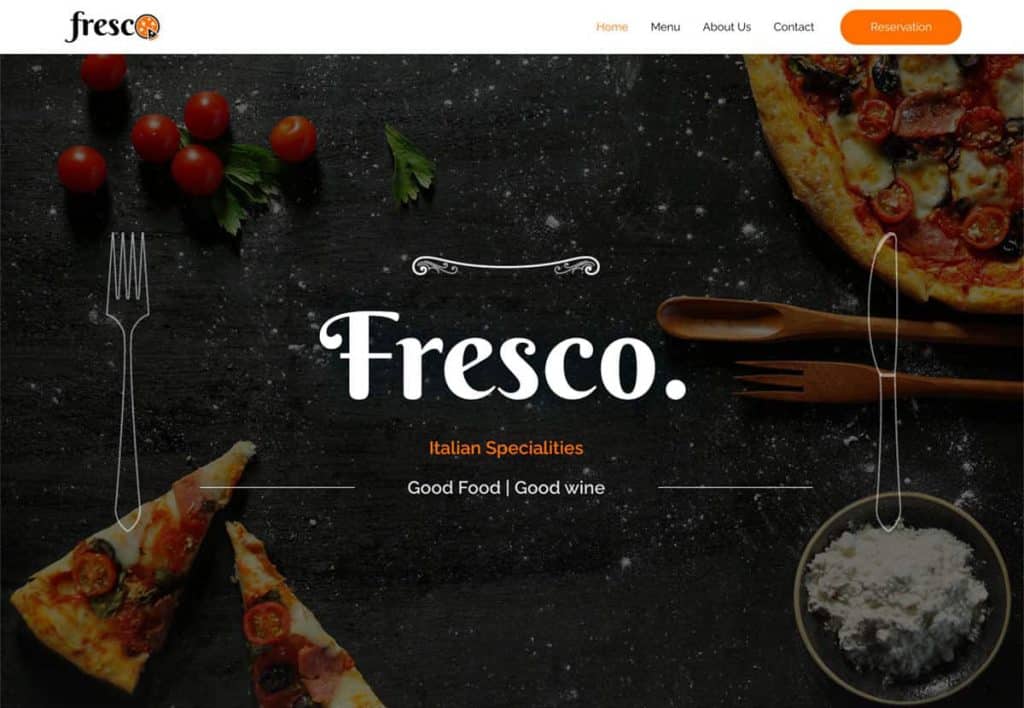Click the pizza icon in the fresco logo
The image size is (1024, 708).
[x=148, y=27]
